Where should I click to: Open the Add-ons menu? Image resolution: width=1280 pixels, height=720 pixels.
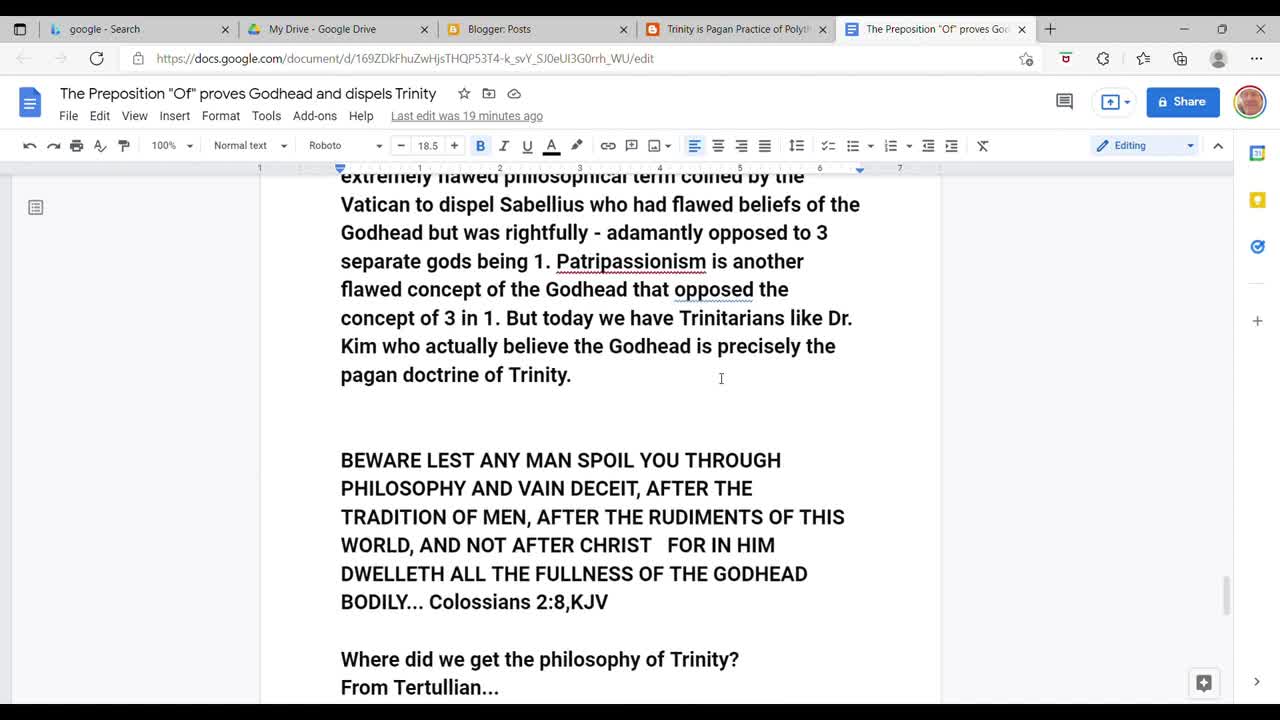coord(315,116)
